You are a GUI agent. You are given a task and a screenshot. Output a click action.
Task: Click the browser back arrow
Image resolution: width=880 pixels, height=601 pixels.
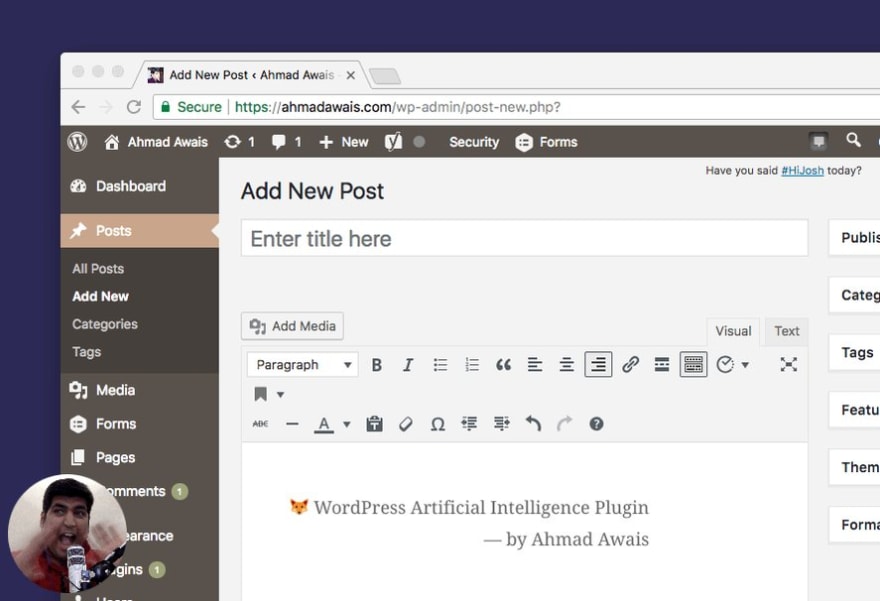click(79, 107)
